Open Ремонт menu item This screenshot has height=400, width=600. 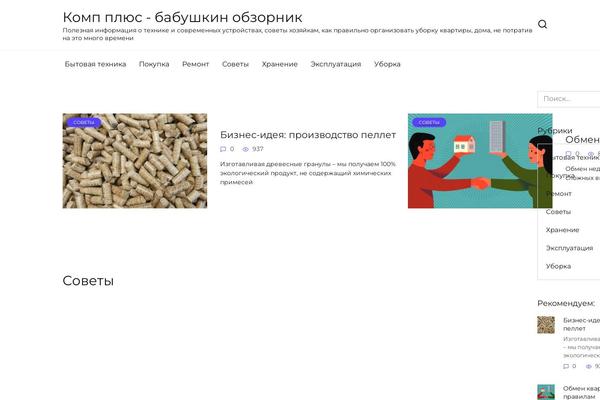pyautogui.click(x=196, y=64)
